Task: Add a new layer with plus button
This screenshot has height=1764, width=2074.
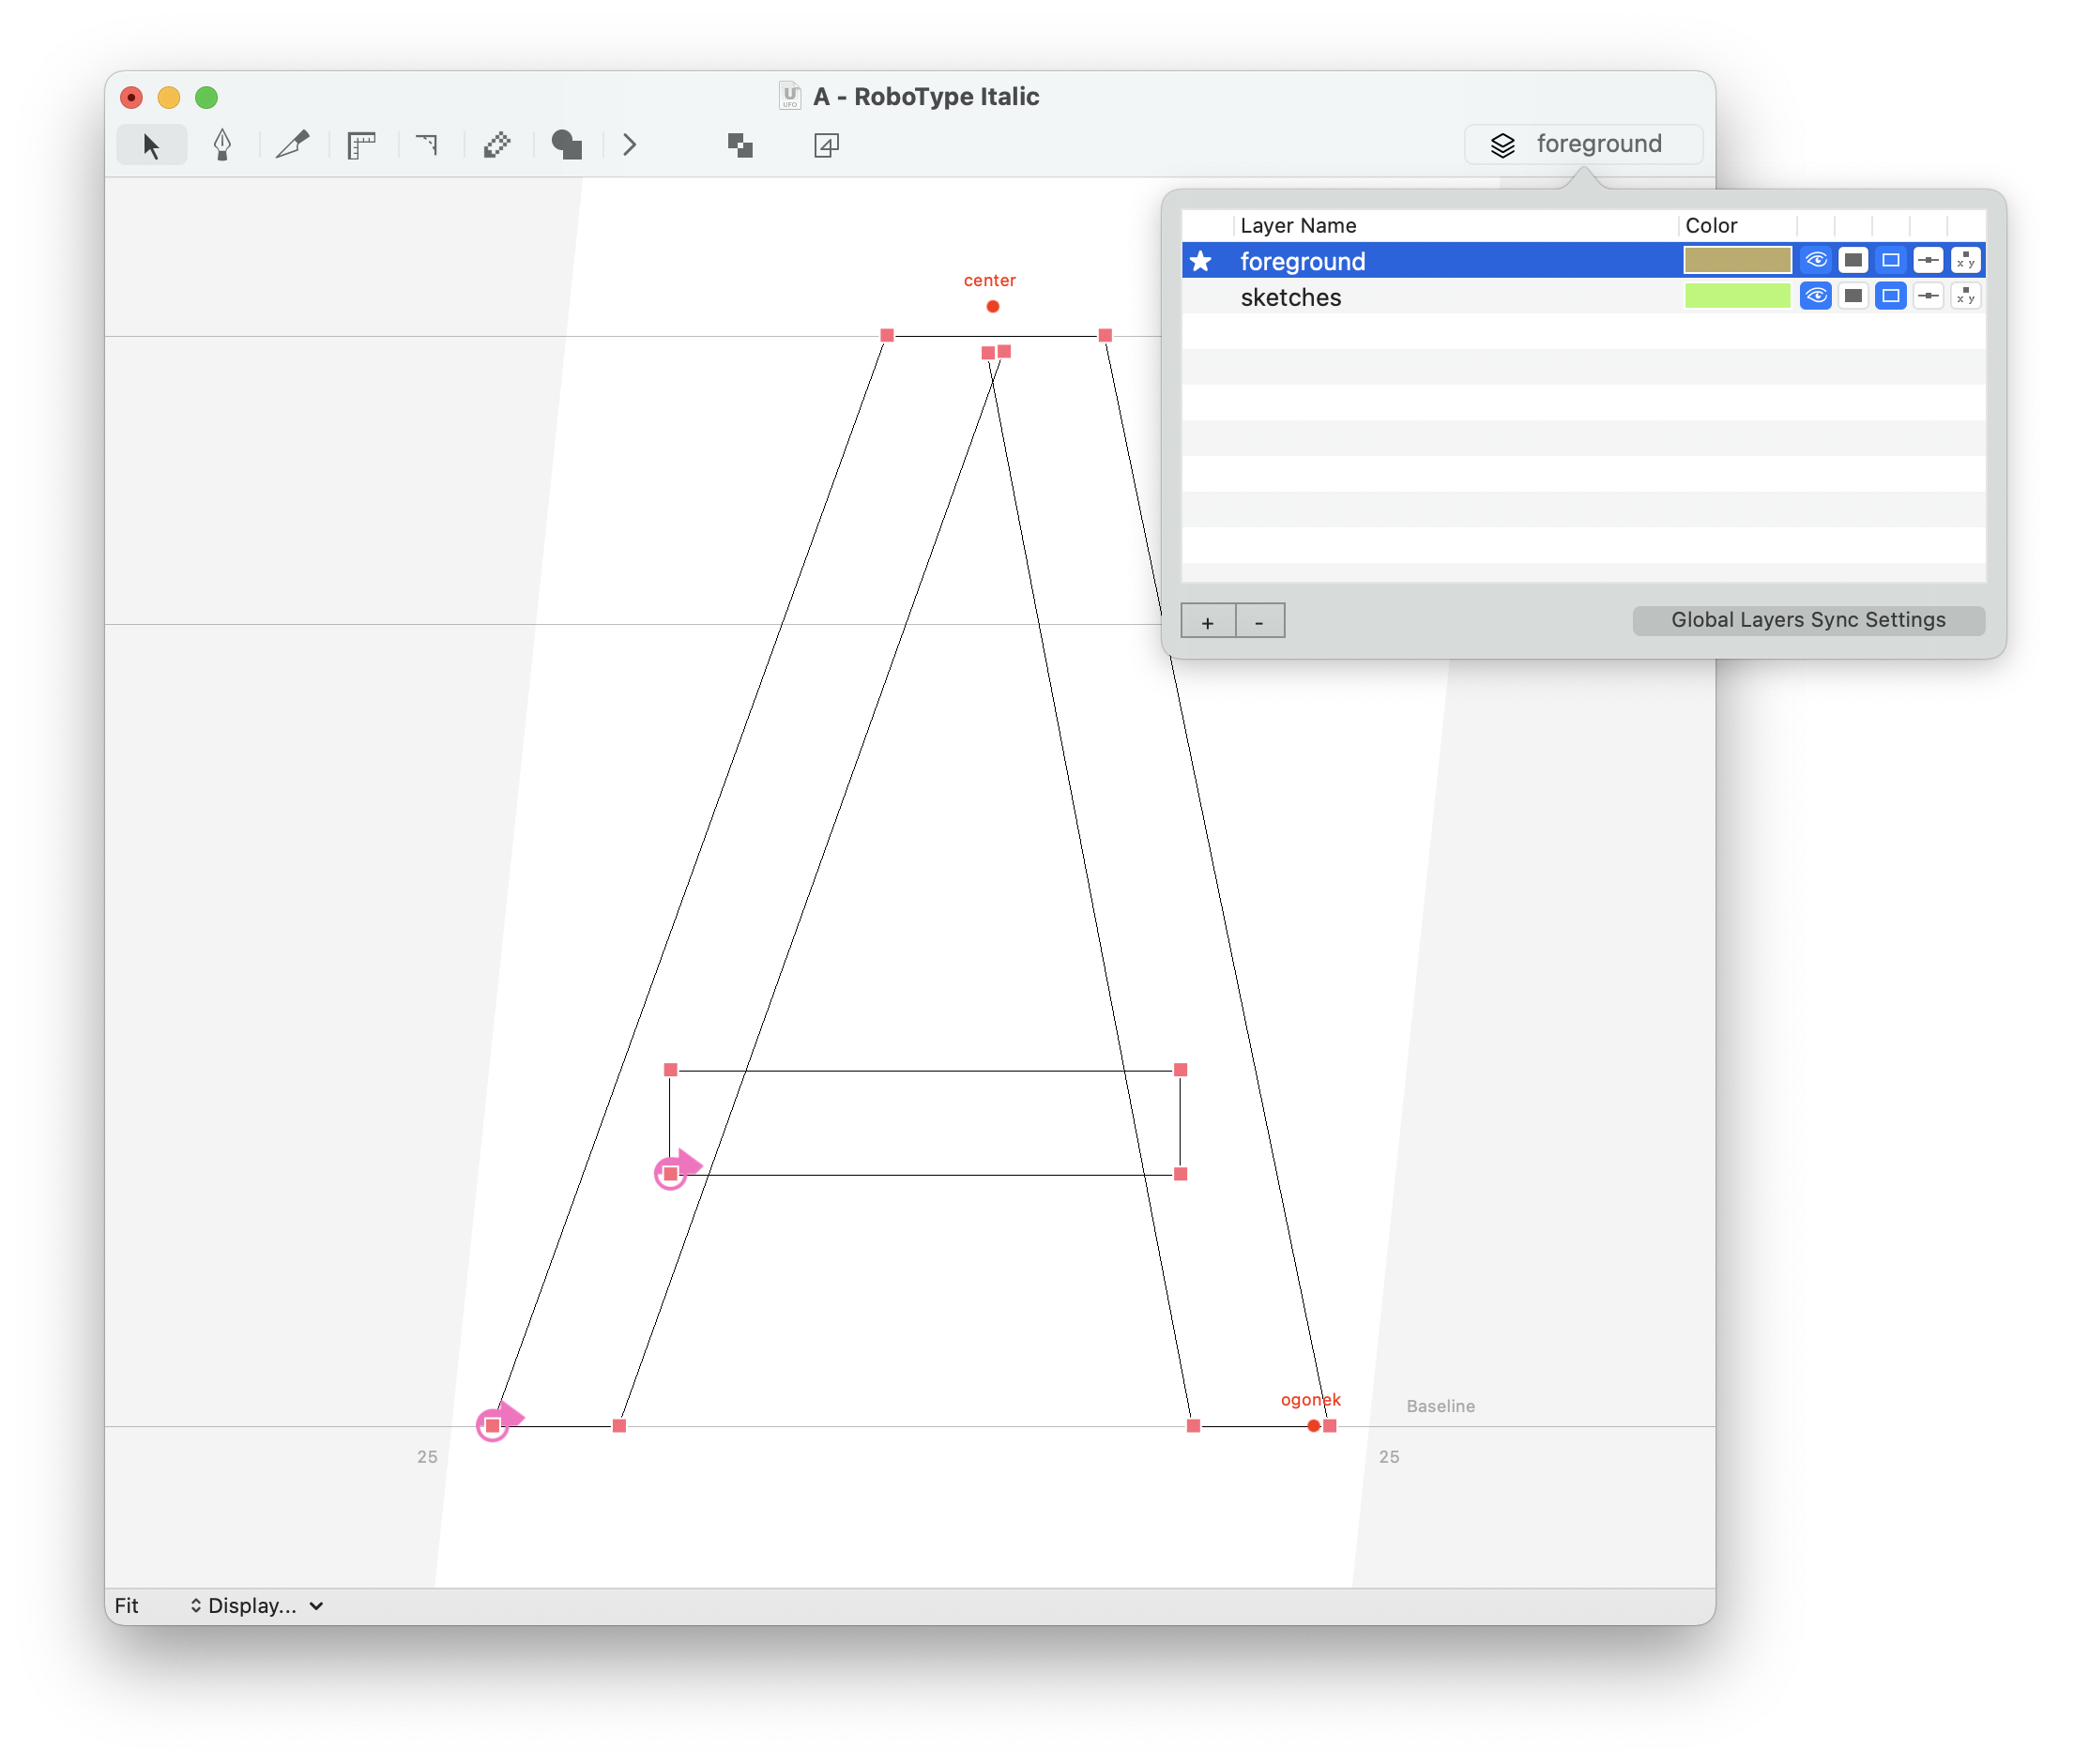Action: (1208, 620)
